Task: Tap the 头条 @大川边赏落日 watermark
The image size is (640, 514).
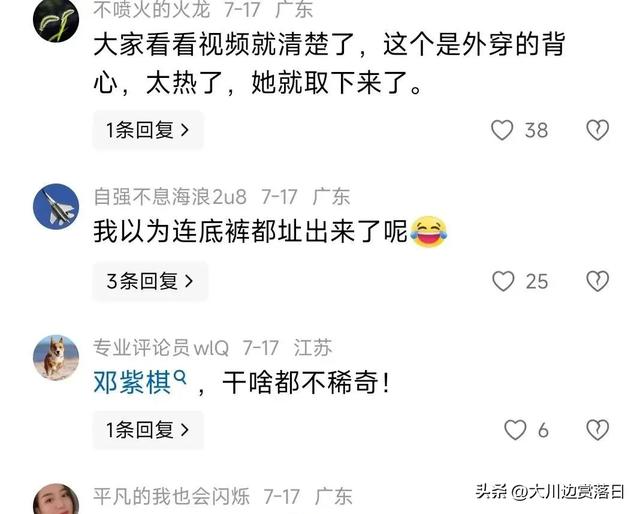Action: pos(550,492)
